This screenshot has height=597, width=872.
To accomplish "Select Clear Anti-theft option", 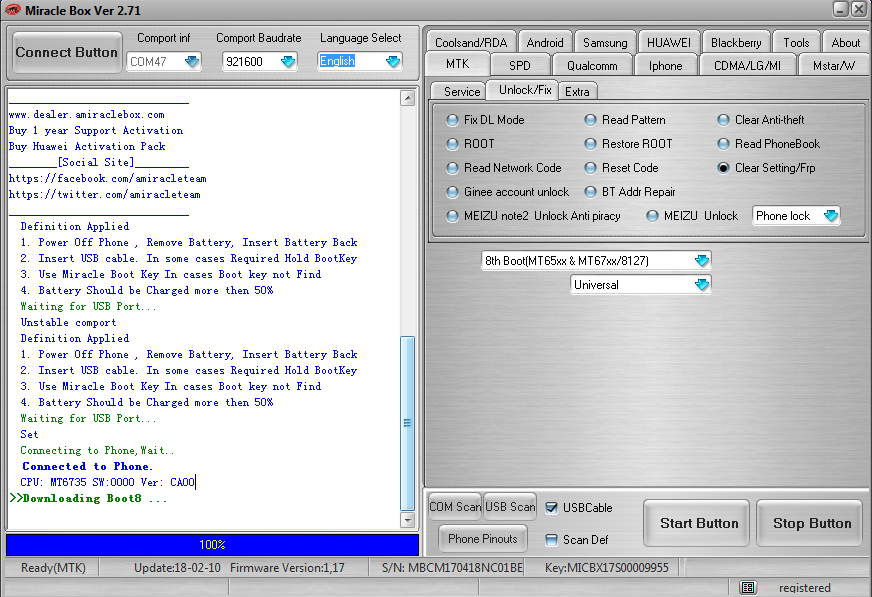I will [x=724, y=120].
